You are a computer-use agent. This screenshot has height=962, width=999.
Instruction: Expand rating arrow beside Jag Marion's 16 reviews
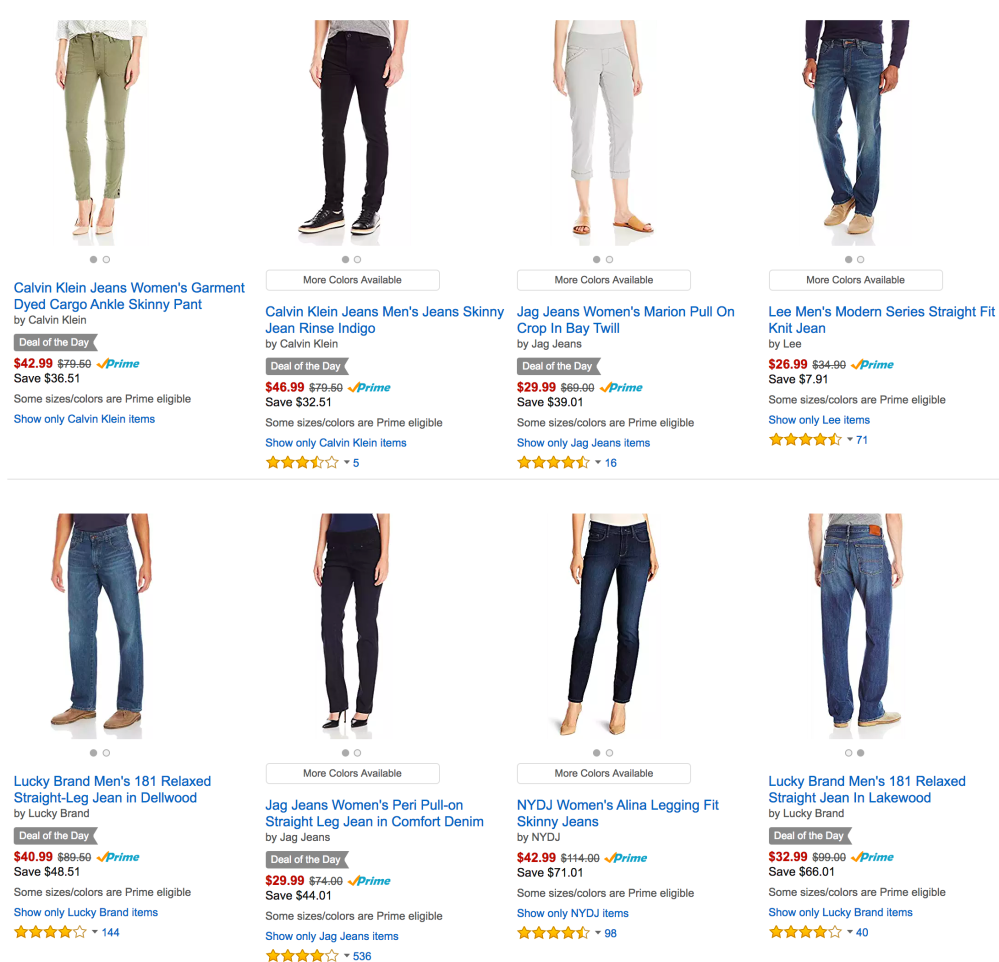click(598, 463)
